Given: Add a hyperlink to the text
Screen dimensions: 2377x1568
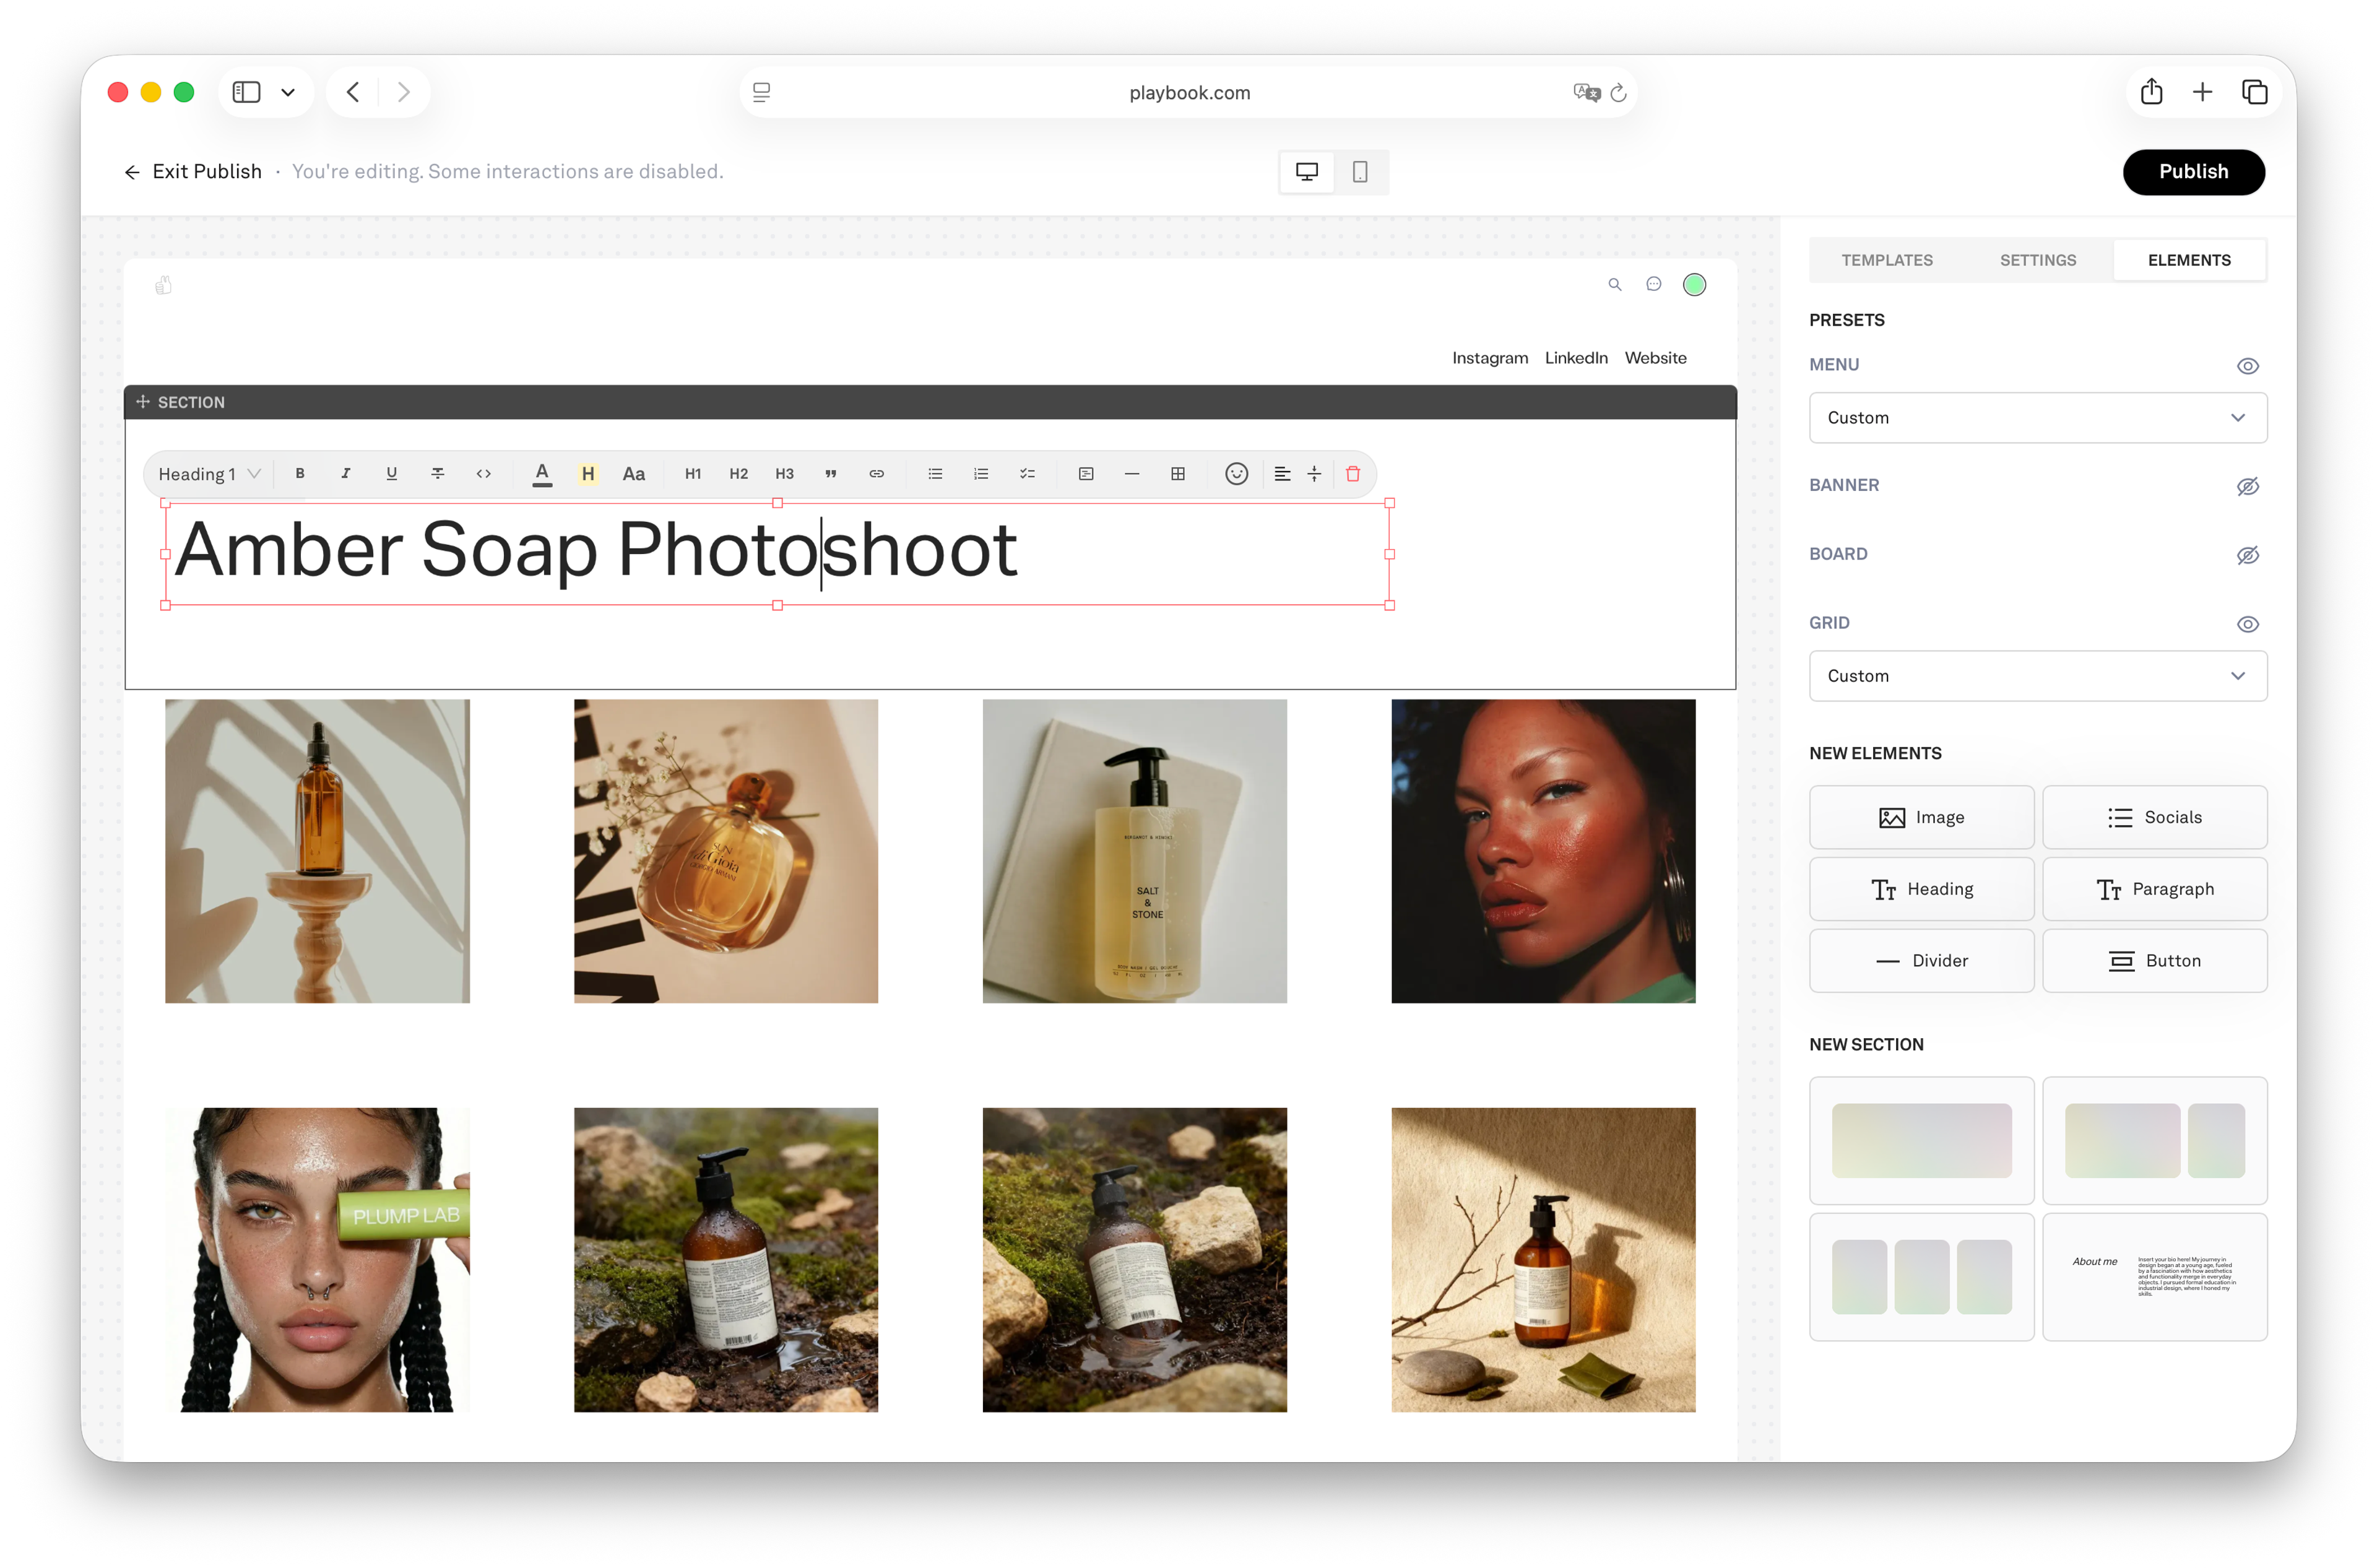Looking at the screenshot, I should [876, 474].
